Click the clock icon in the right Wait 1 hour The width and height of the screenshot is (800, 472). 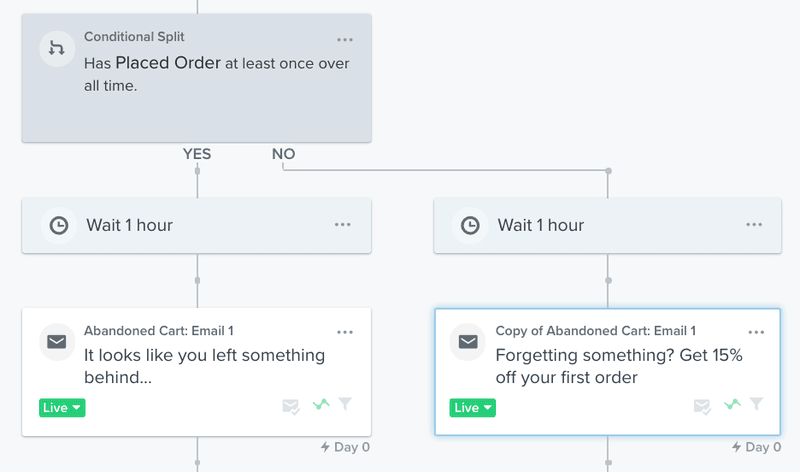pyautogui.click(x=470, y=225)
